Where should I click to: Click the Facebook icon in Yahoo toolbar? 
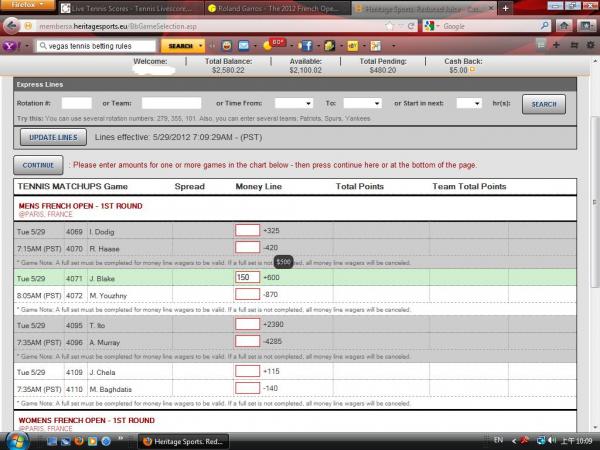pyautogui.click(x=303, y=45)
